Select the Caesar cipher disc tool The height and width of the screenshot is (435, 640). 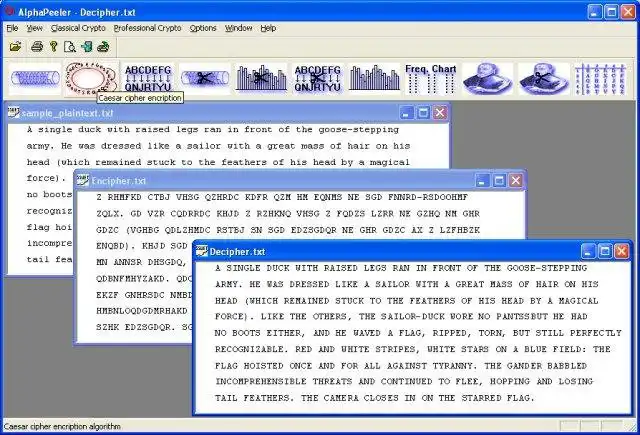click(91, 78)
